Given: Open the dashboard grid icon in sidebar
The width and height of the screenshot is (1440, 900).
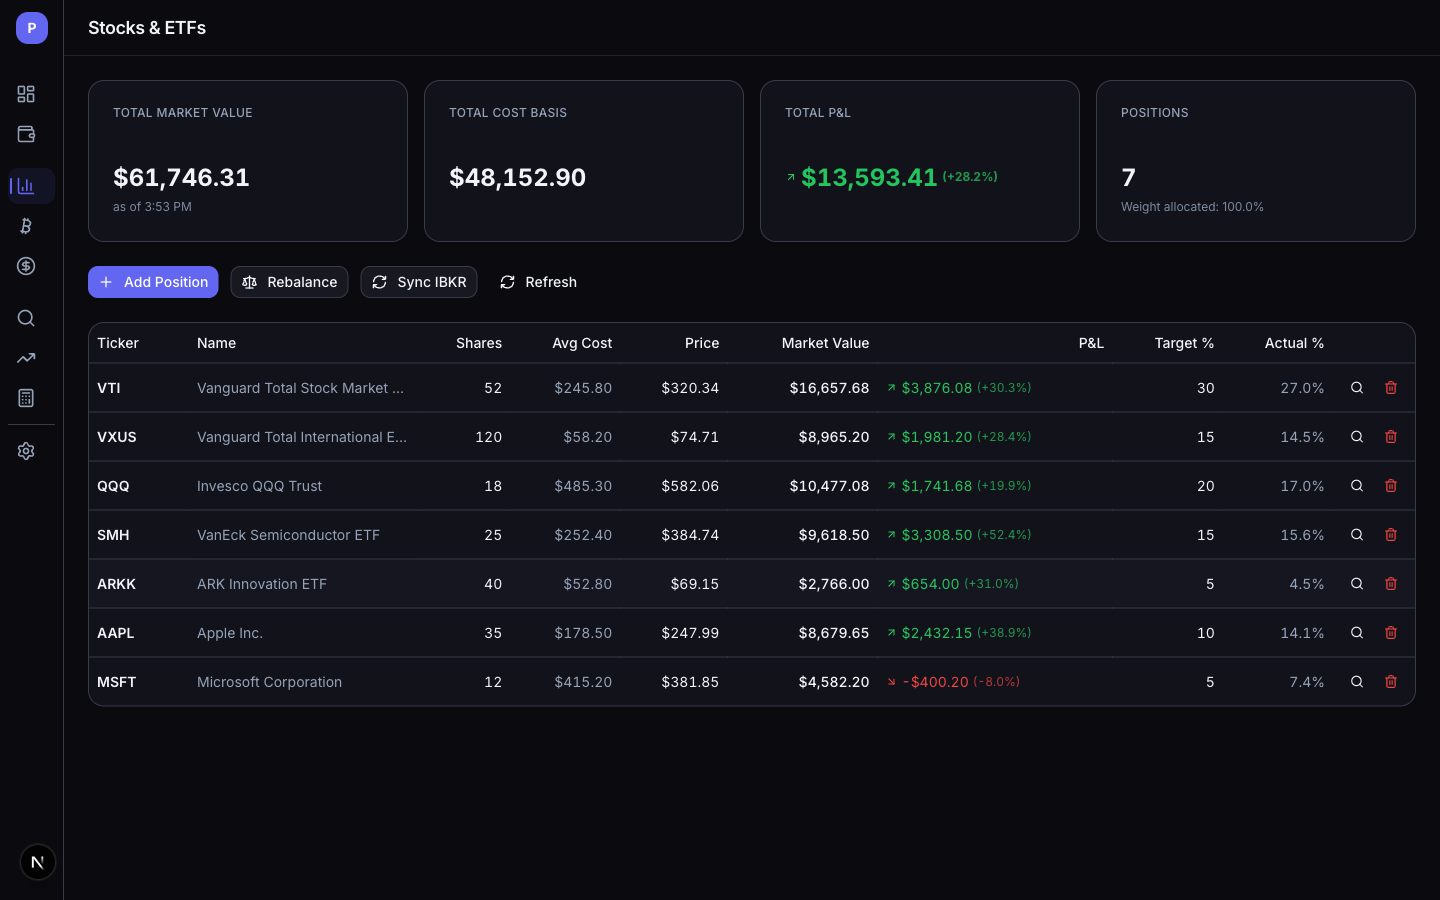Looking at the screenshot, I should (26, 94).
